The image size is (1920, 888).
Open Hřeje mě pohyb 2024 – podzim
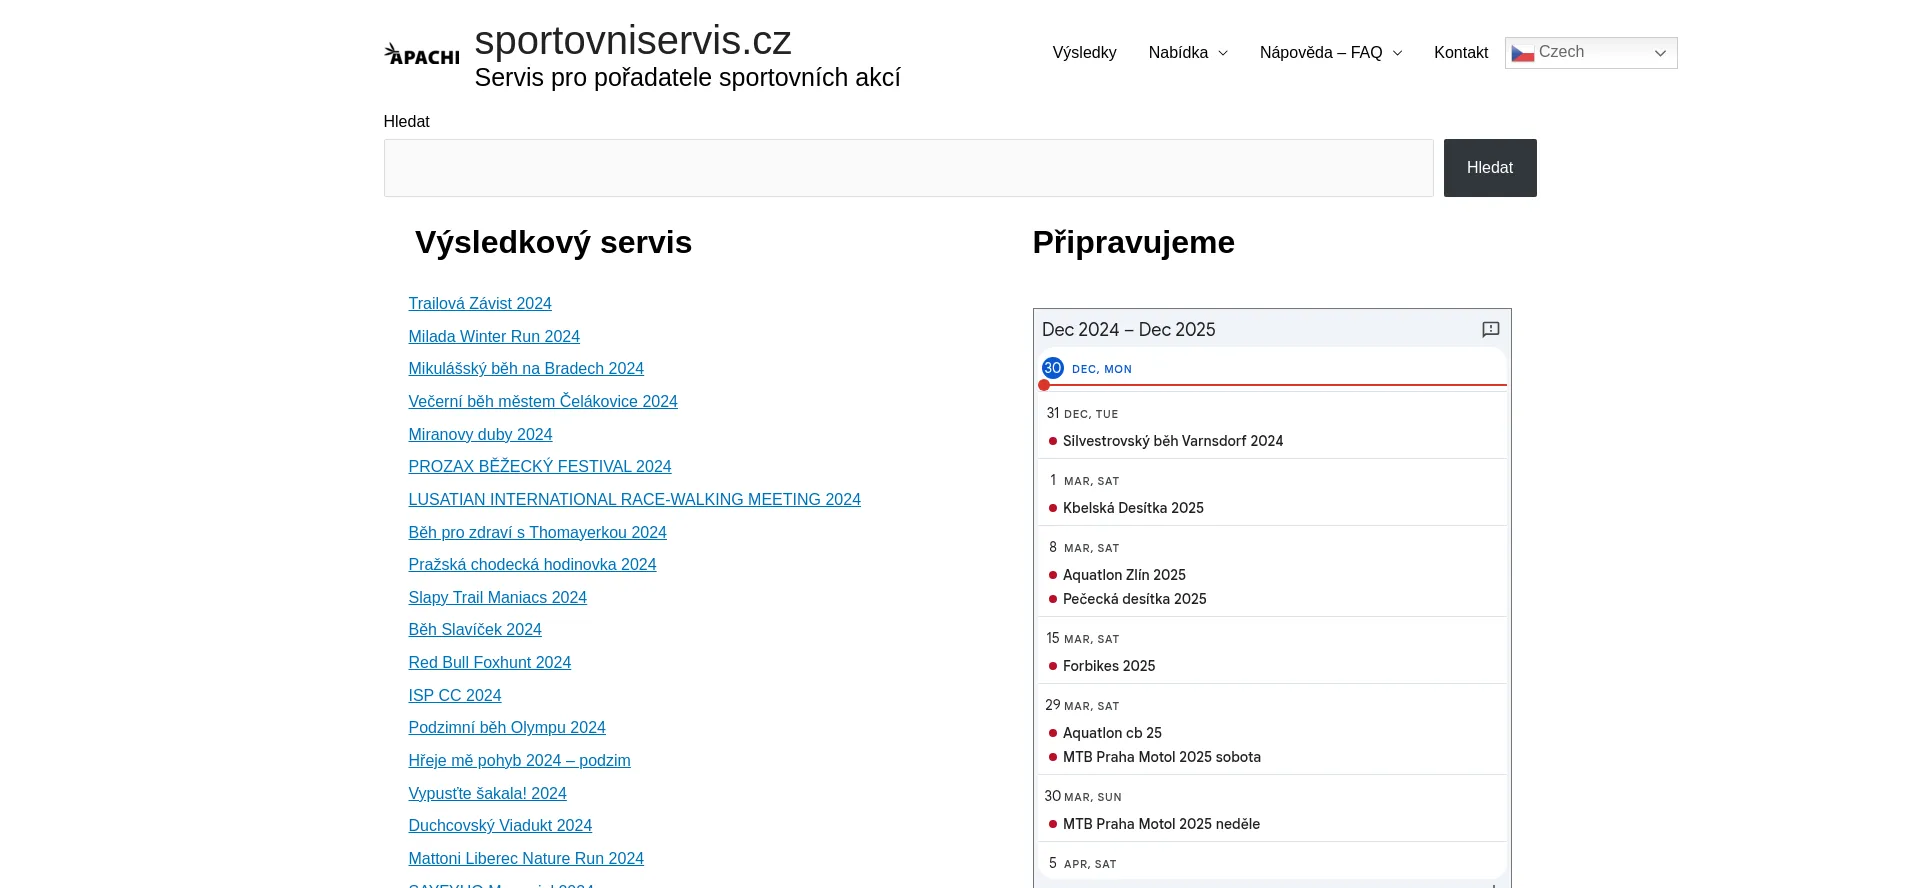(519, 760)
